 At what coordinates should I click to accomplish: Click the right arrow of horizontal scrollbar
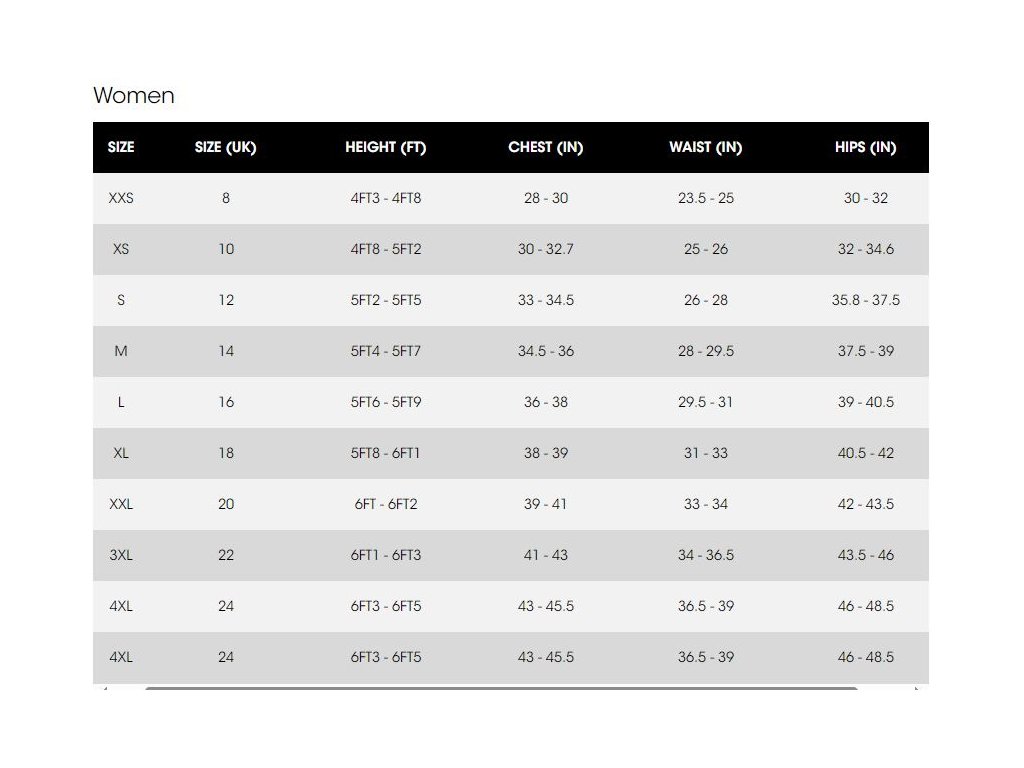tap(917, 688)
